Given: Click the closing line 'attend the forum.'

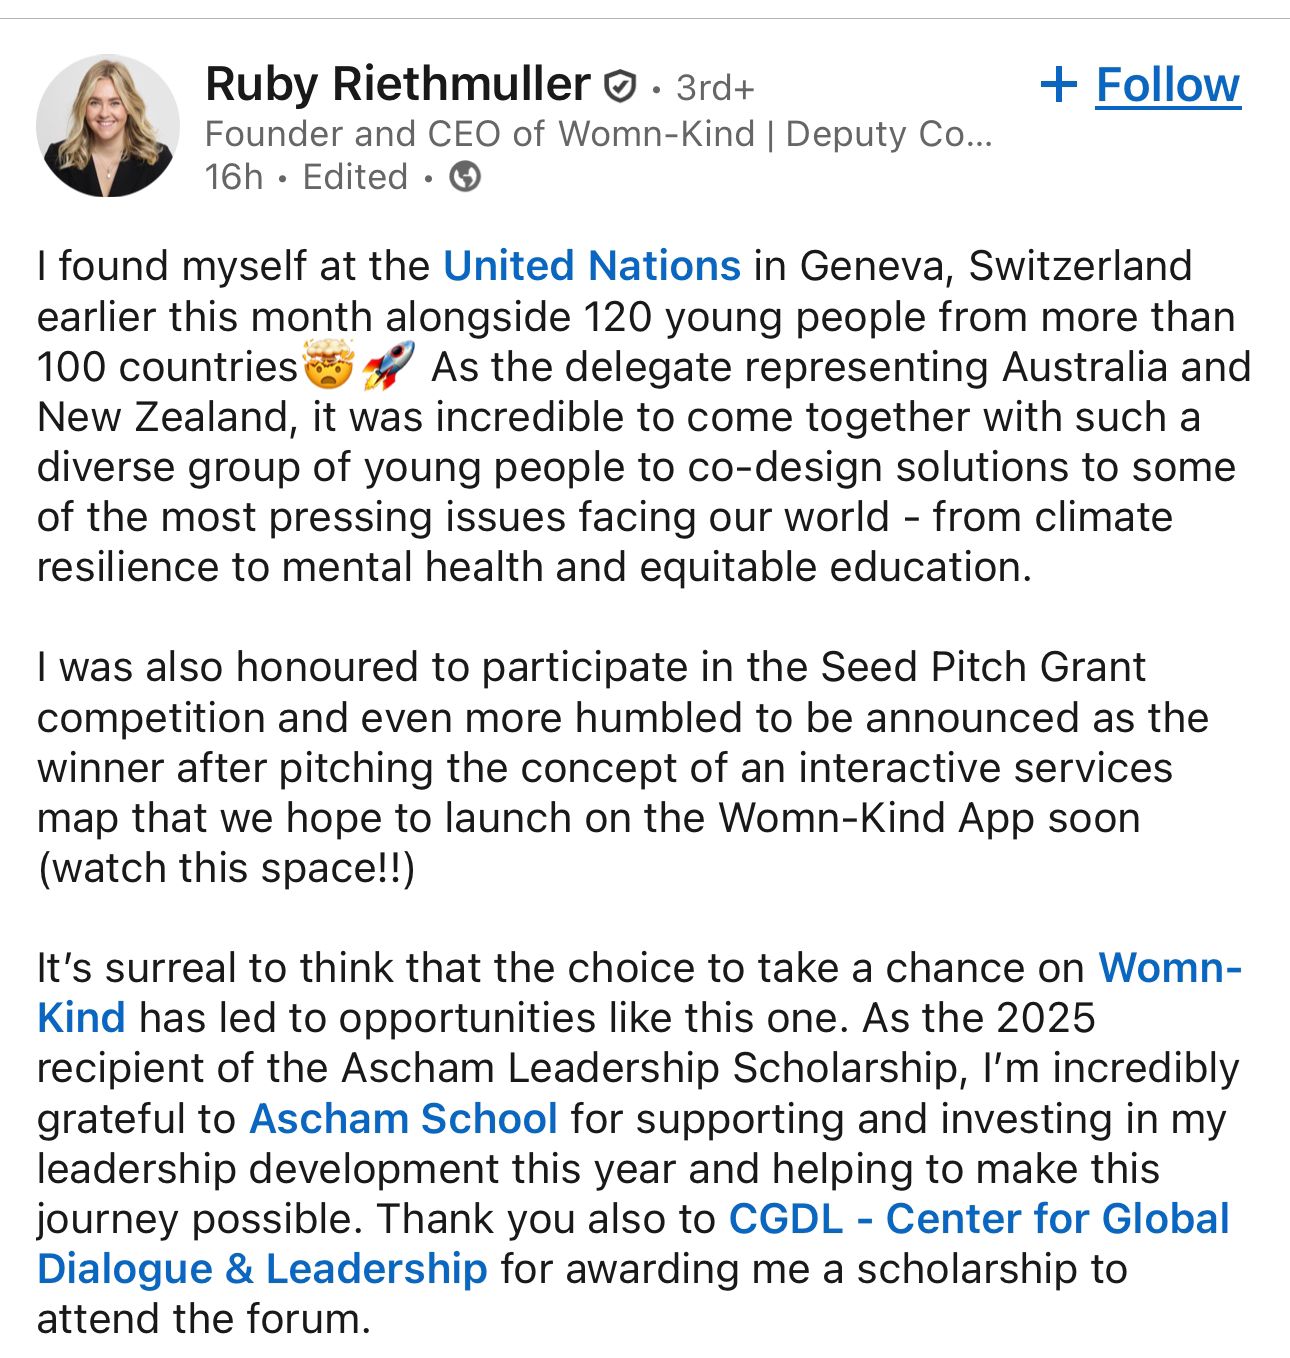Looking at the screenshot, I should pos(203,1319).
